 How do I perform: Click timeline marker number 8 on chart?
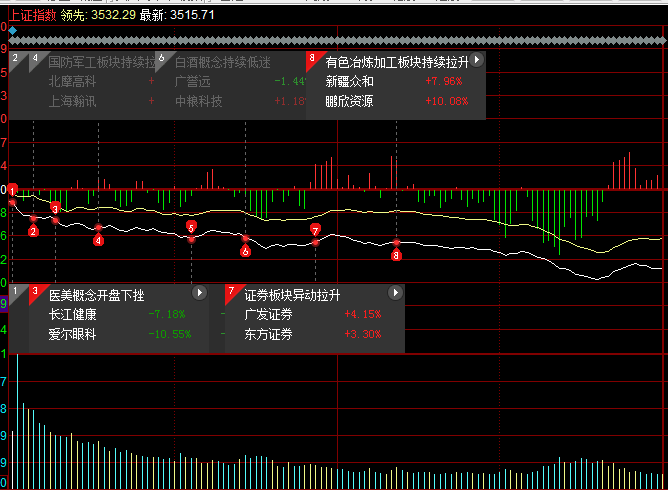[396, 255]
